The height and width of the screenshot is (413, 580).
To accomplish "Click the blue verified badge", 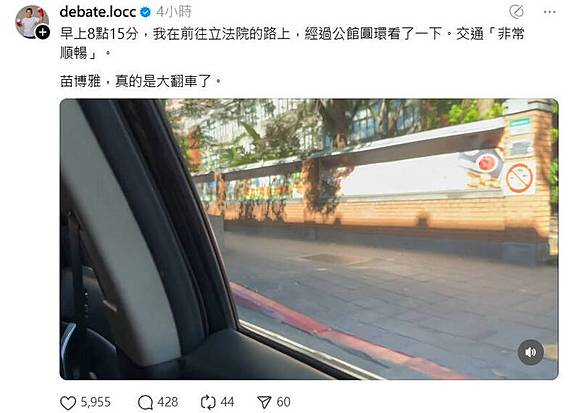I will [x=145, y=12].
